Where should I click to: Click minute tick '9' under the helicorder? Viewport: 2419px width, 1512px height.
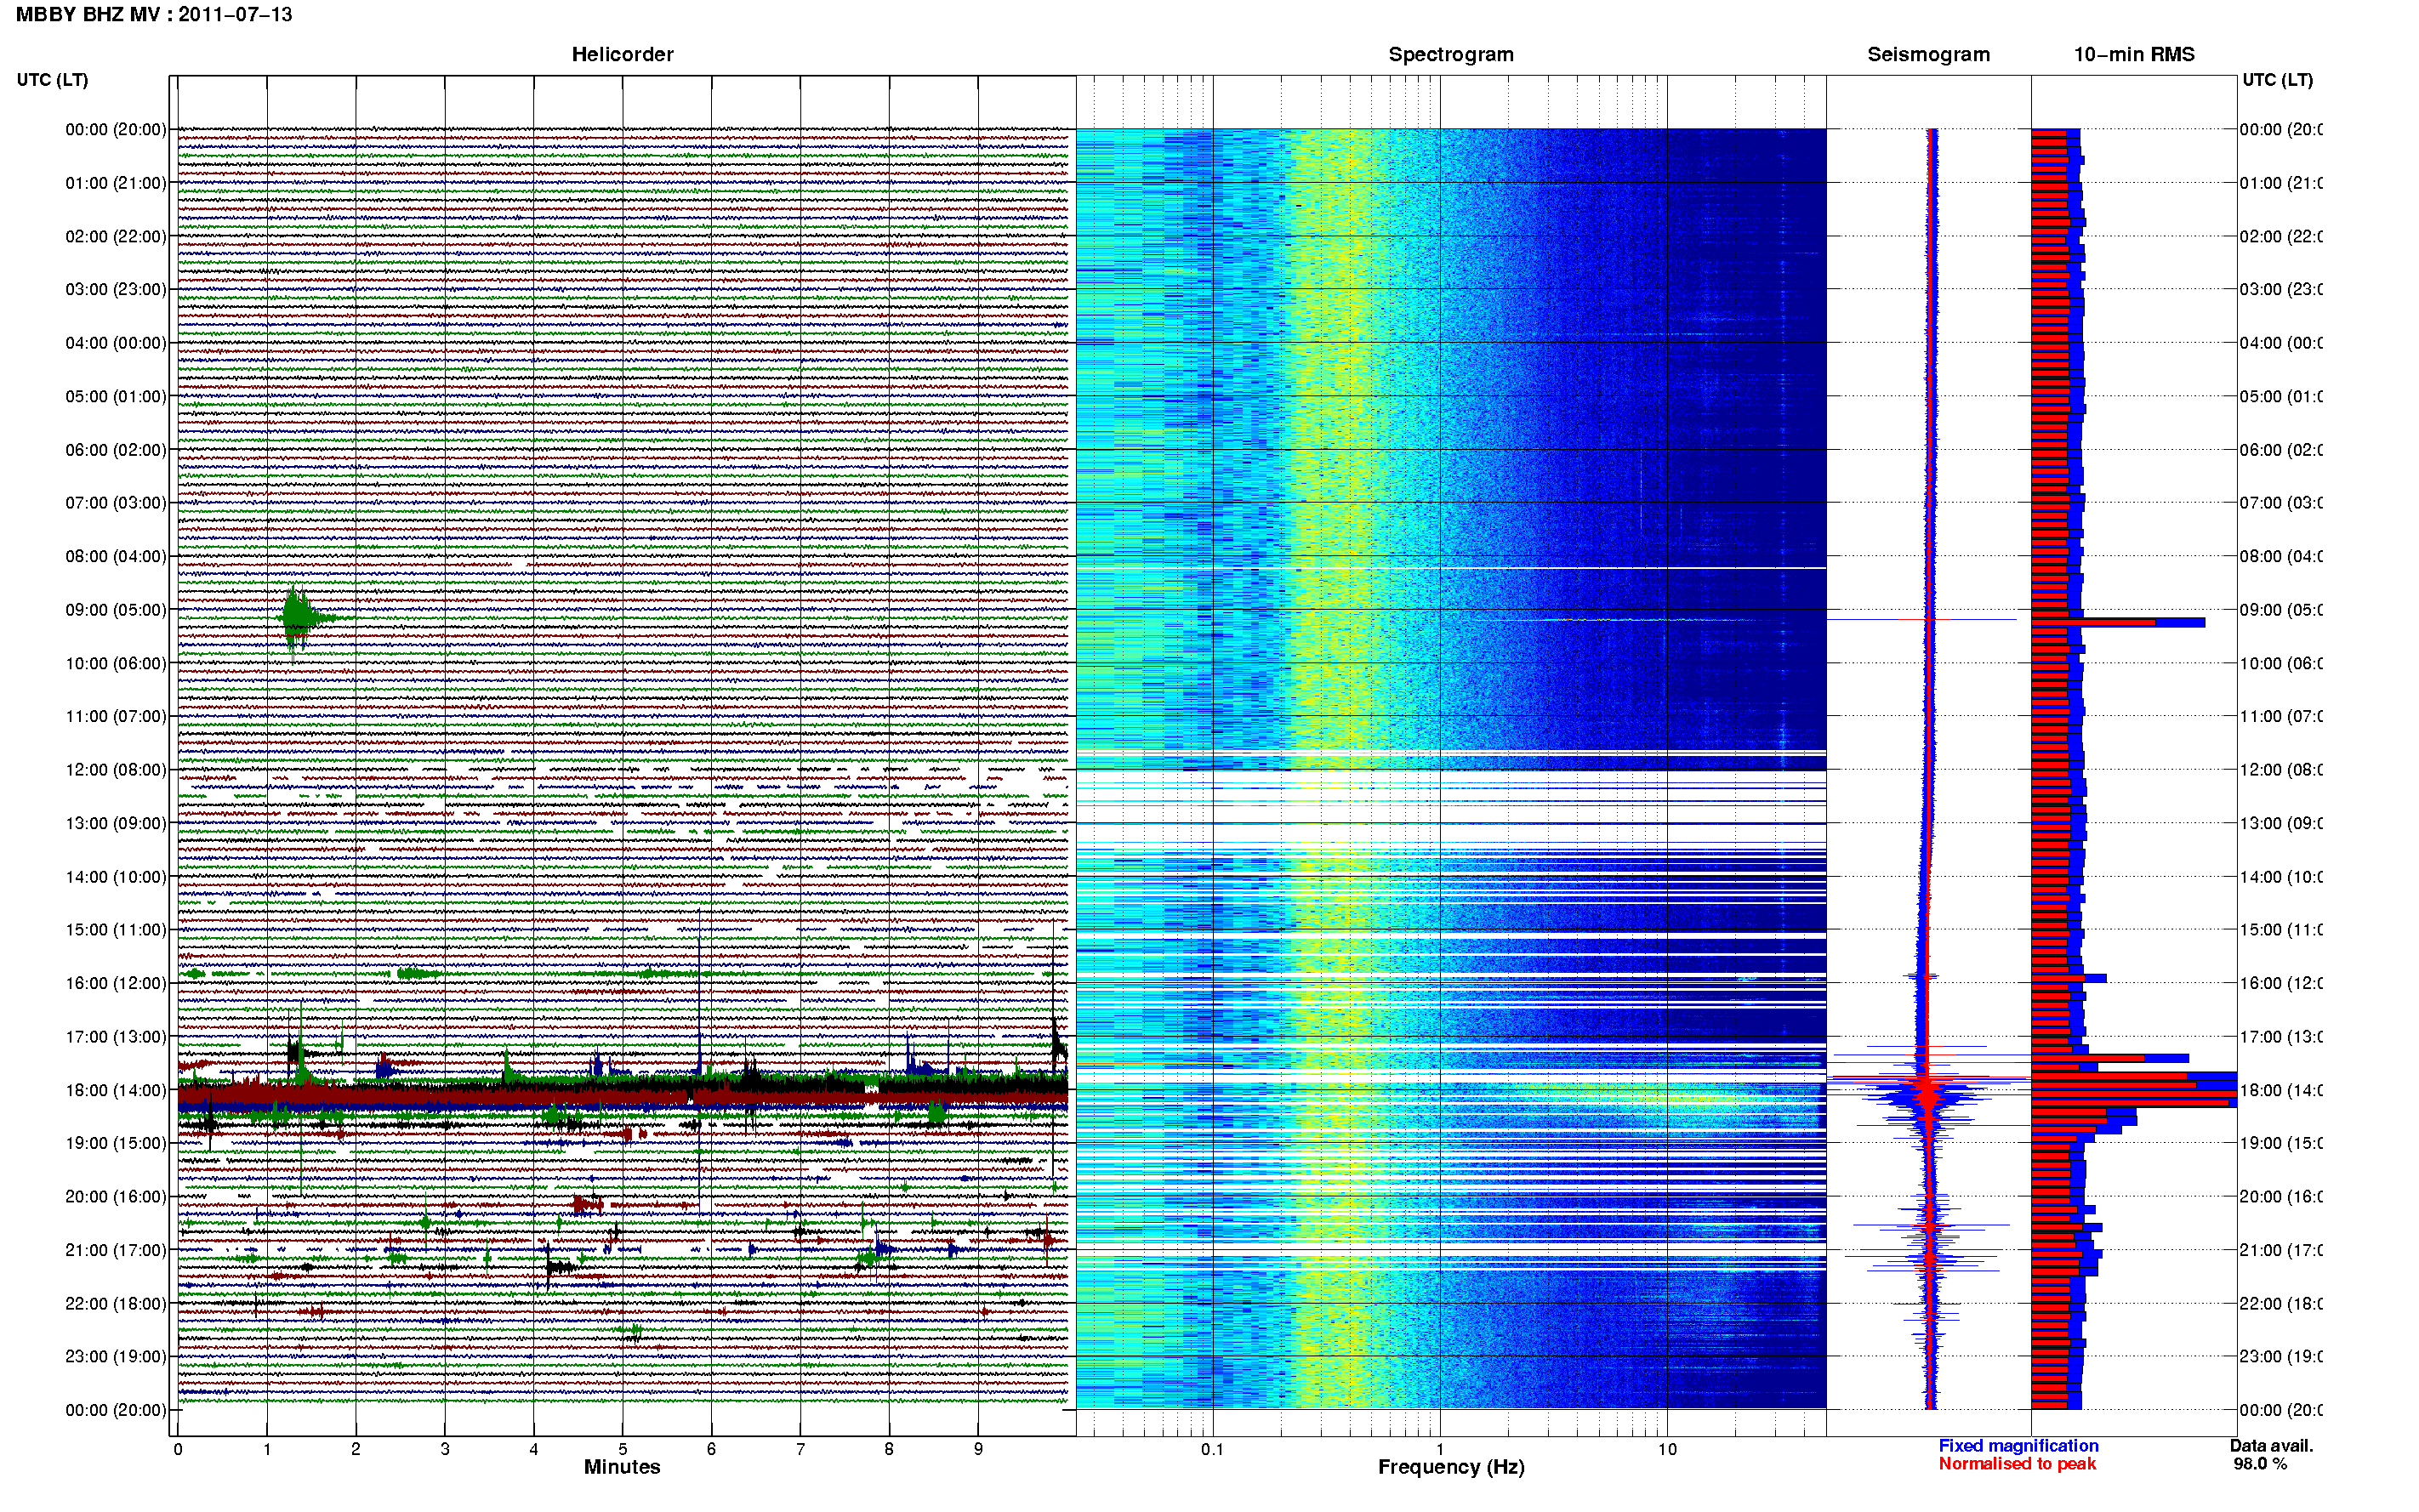click(978, 1449)
